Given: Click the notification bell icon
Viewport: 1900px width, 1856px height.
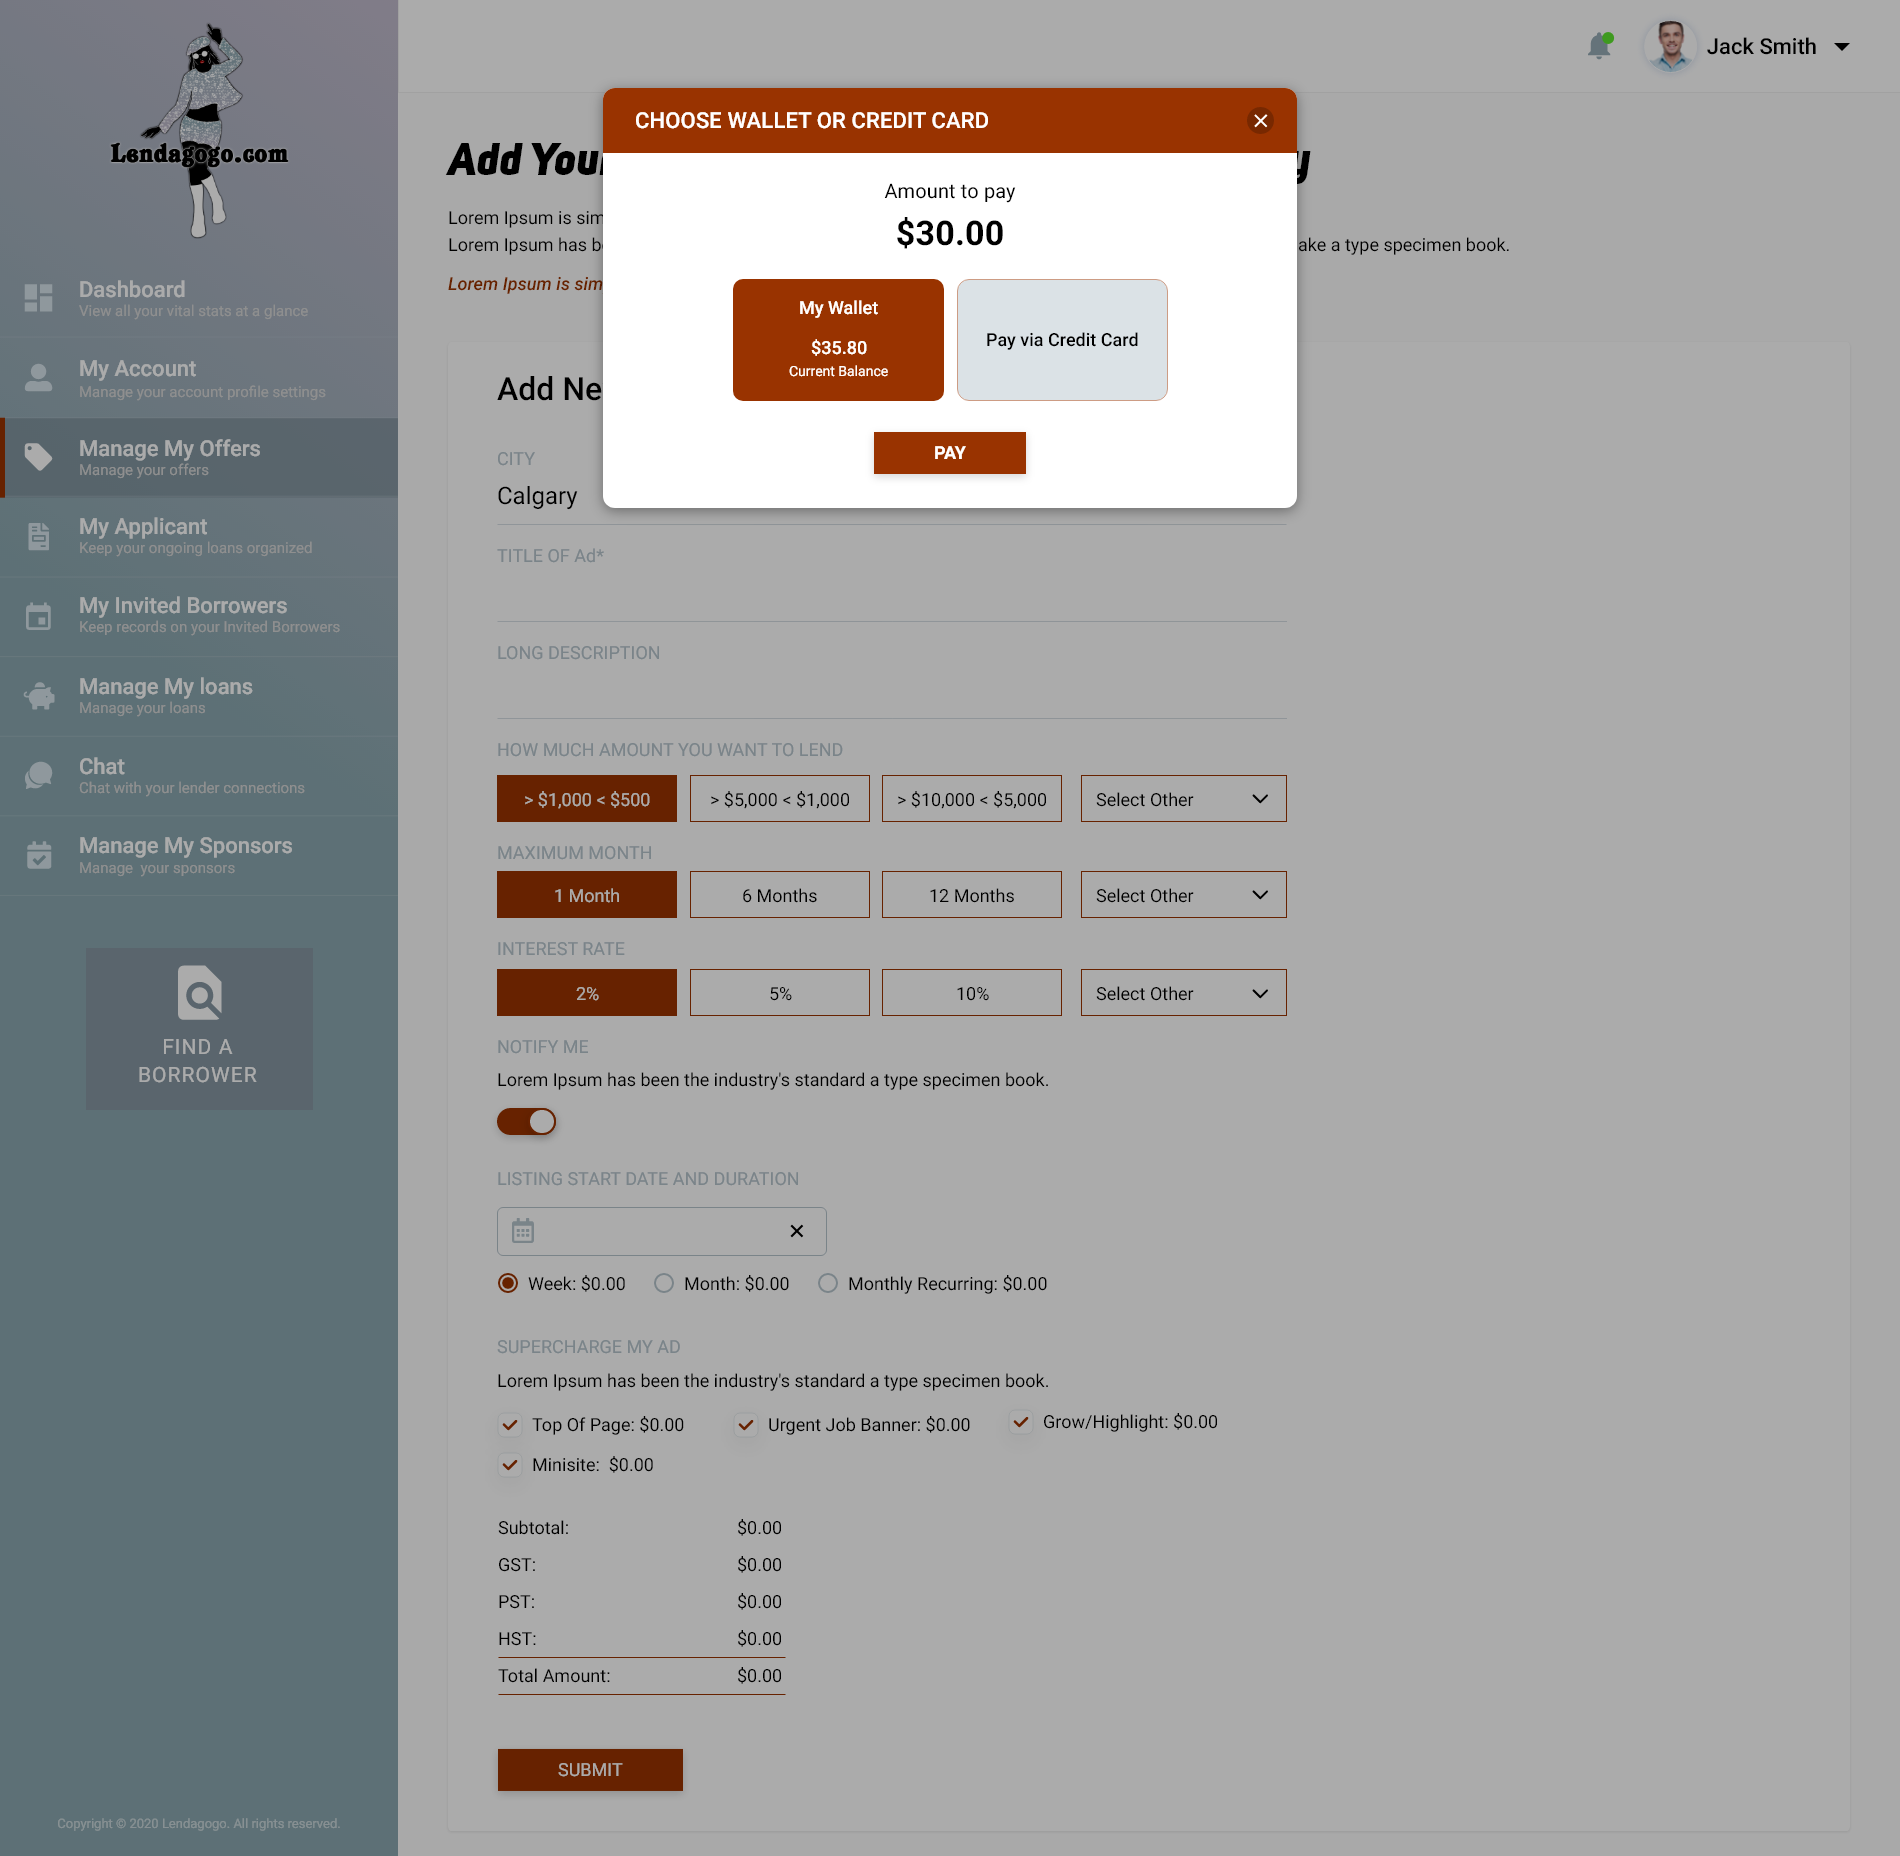Looking at the screenshot, I should pyautogui.click(x=1599, y=46).
